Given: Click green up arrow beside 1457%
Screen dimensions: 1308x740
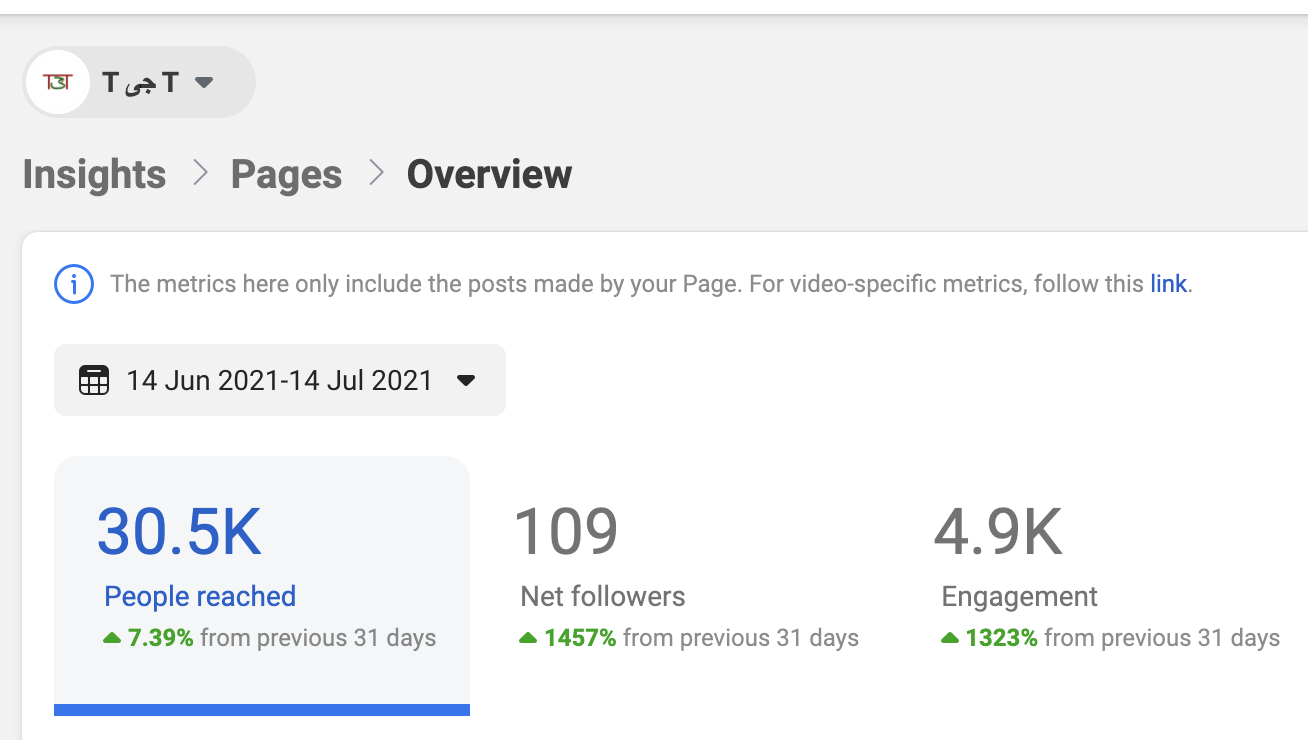Looking at the screenshot, I should 528,638.
